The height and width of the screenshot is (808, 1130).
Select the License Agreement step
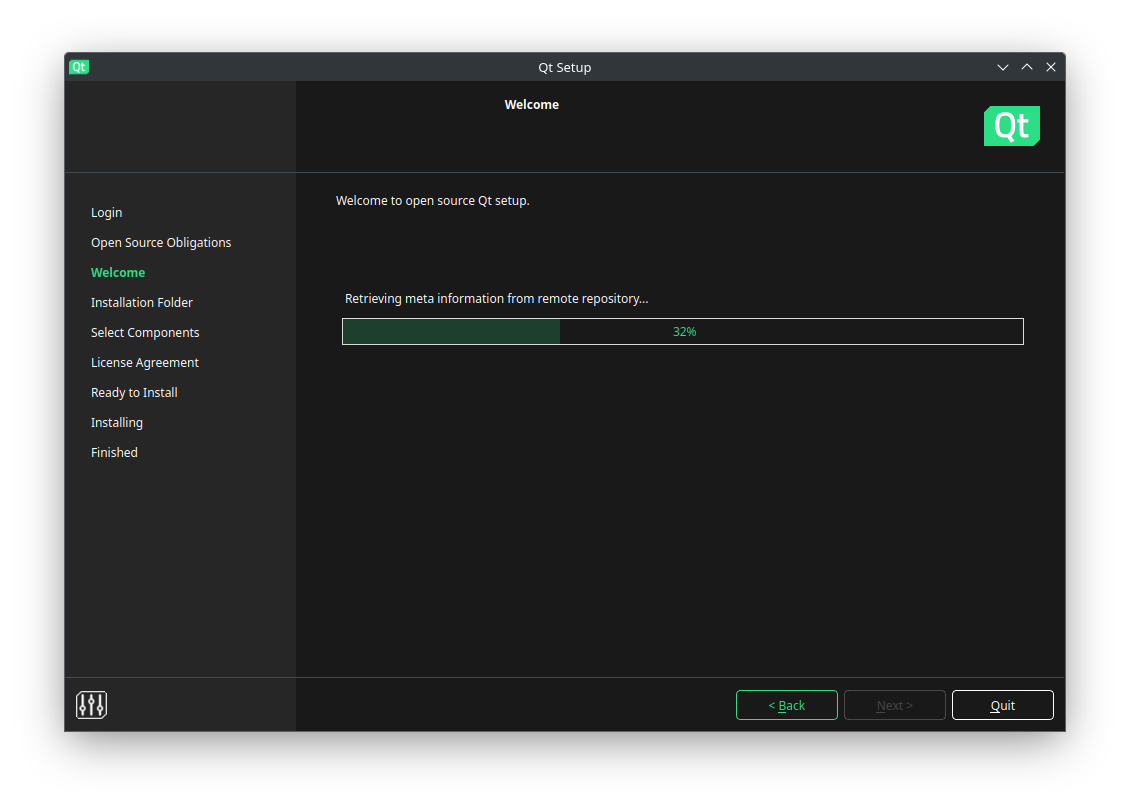(x=145, y=363)
